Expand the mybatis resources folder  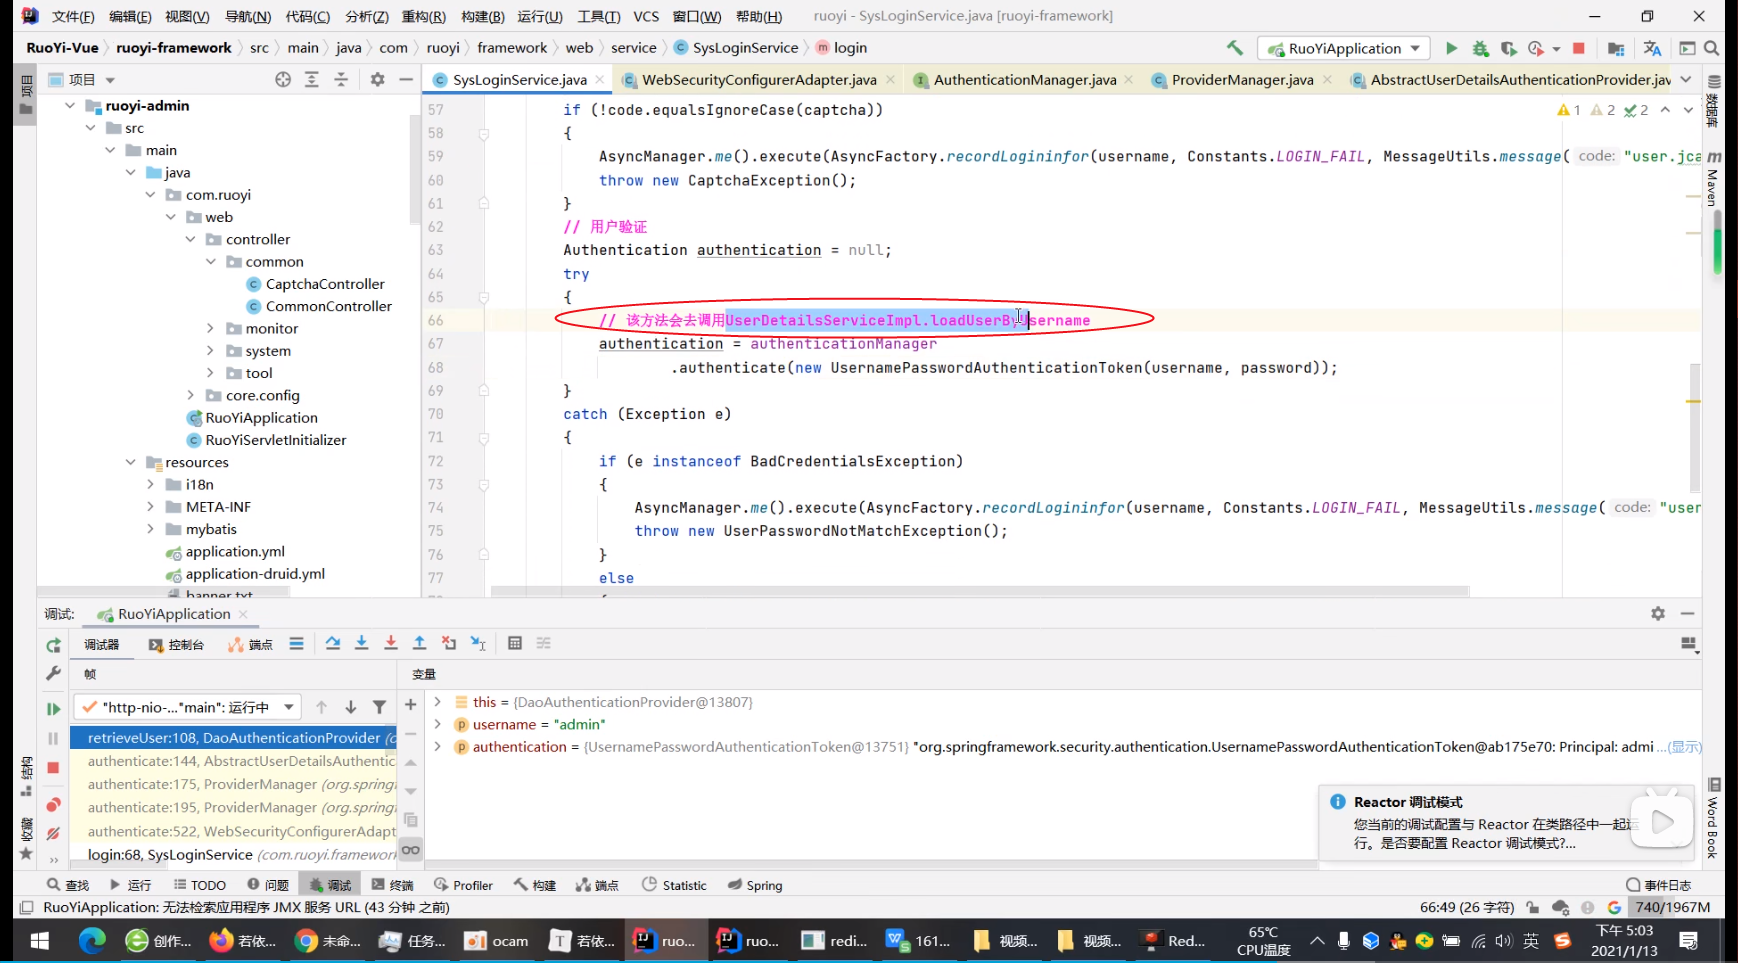(150, 529)
